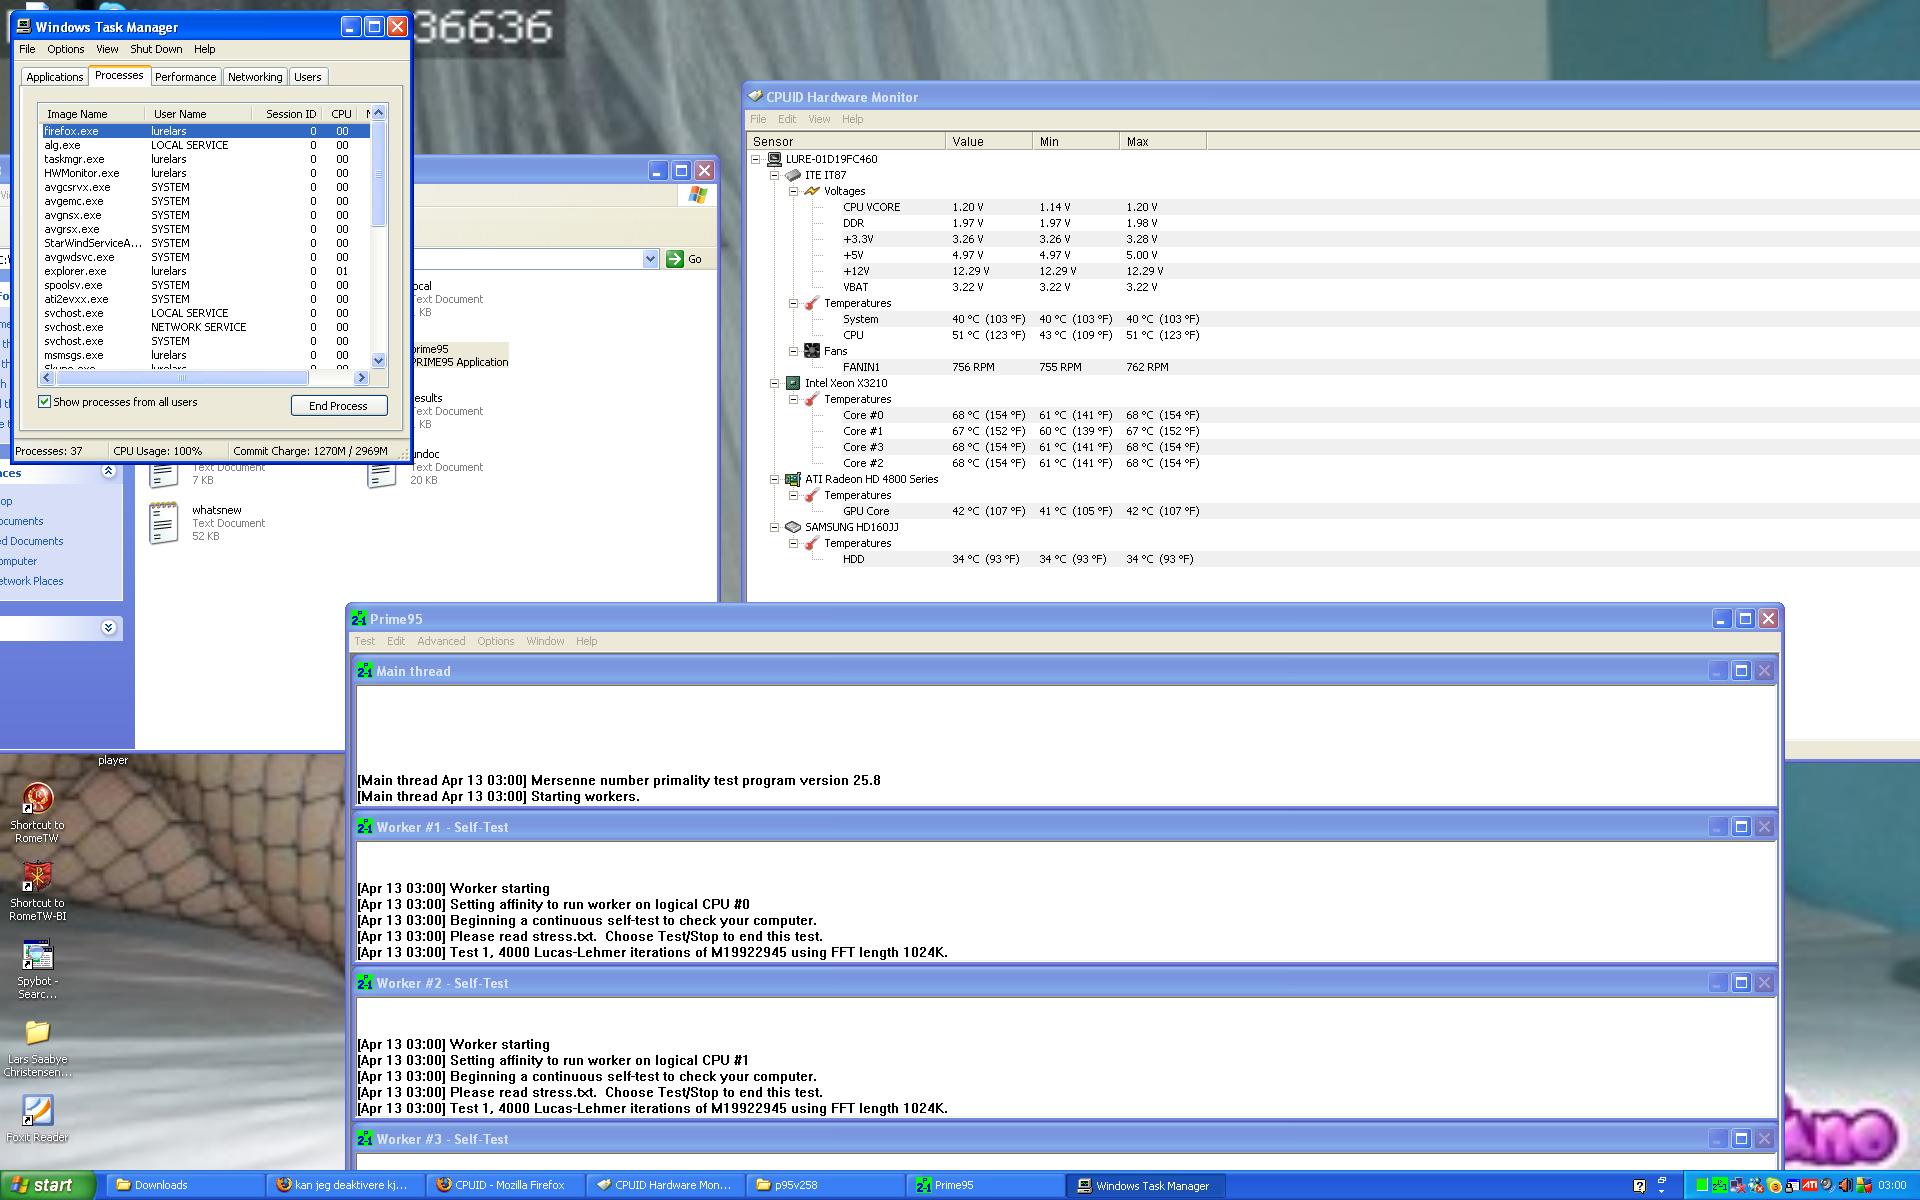Click the End Process button
Screen dimensions: 1920x1200
point(339,406)
